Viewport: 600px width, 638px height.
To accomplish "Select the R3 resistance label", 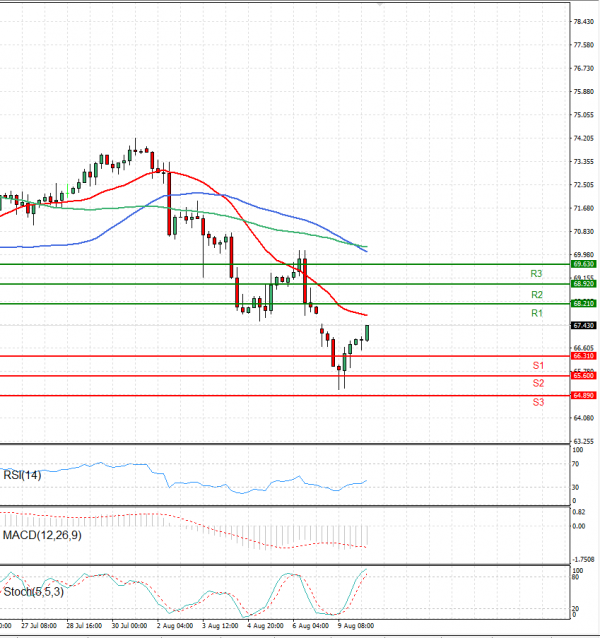I will 536,274.
